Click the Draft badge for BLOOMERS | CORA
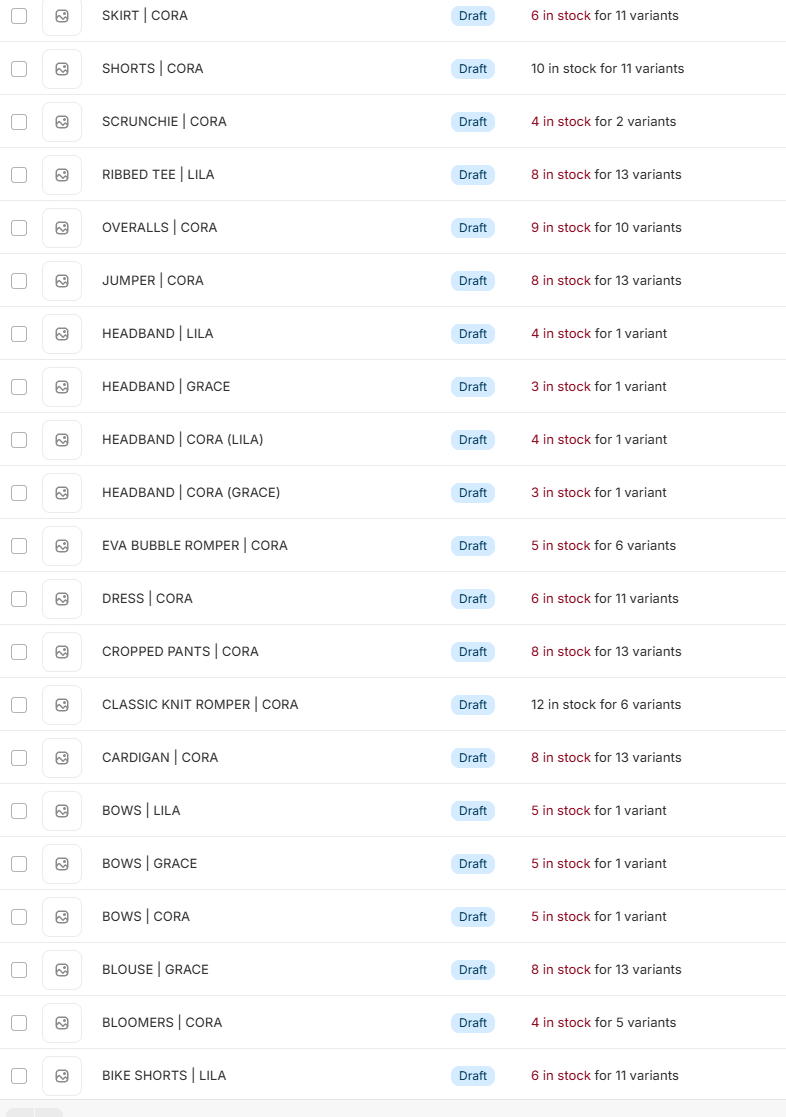The width and height of the screenshot is (786, 1117). point(473,1023)
